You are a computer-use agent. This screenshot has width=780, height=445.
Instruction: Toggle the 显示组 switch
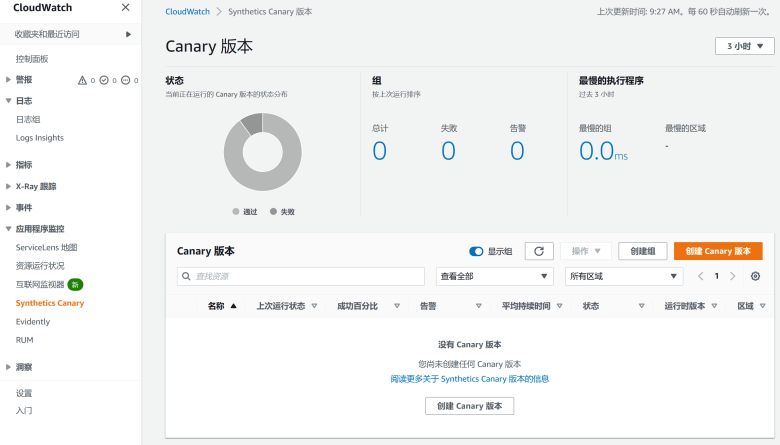[476, 252]
